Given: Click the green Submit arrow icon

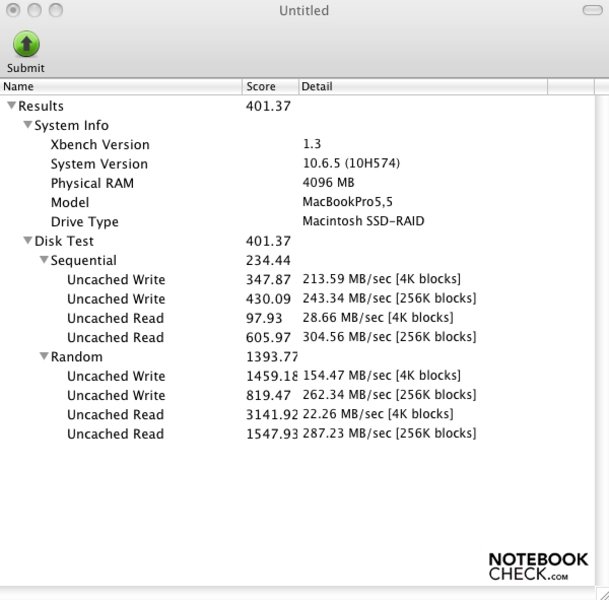Looking at the screenshot, I should click(26, 44).
